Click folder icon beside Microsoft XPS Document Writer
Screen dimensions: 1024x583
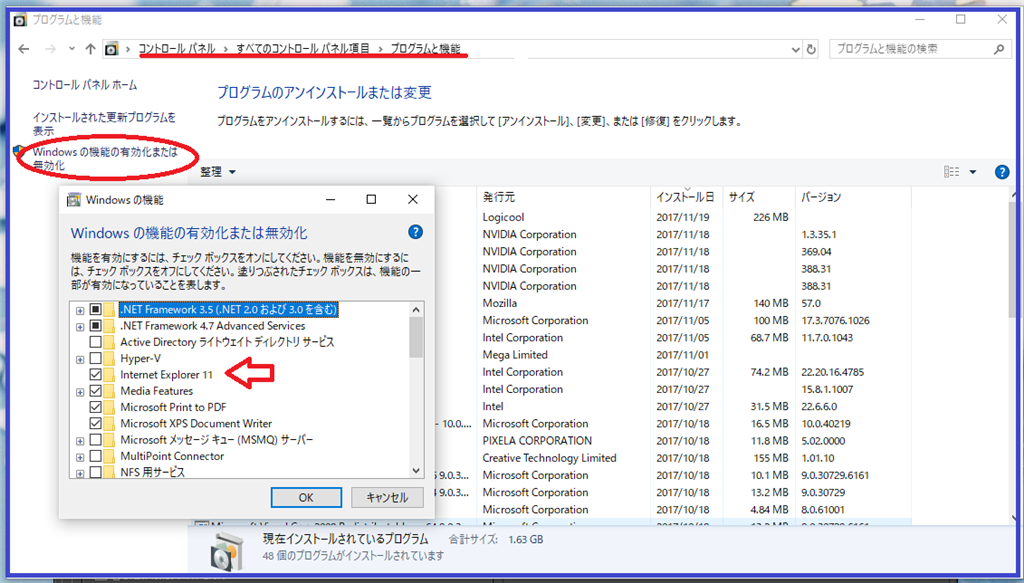(109, 424)
